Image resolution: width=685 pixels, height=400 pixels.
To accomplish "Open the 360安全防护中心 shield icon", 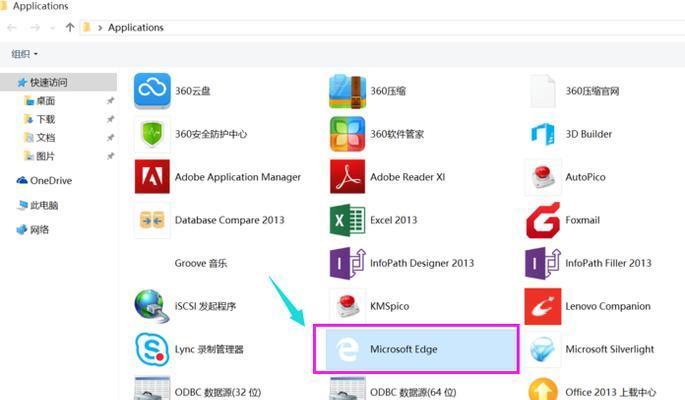I will (x=152, y=134).
